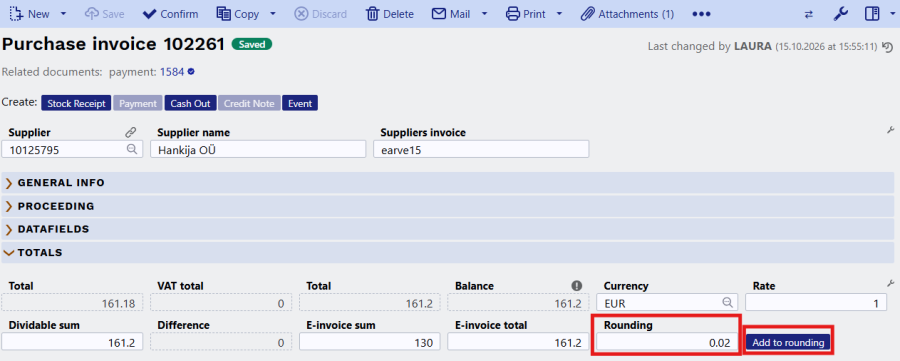Click the Supplier name field Hankija OÜ
This screenshot has width=900, height=361.
(x=258, y=149)
